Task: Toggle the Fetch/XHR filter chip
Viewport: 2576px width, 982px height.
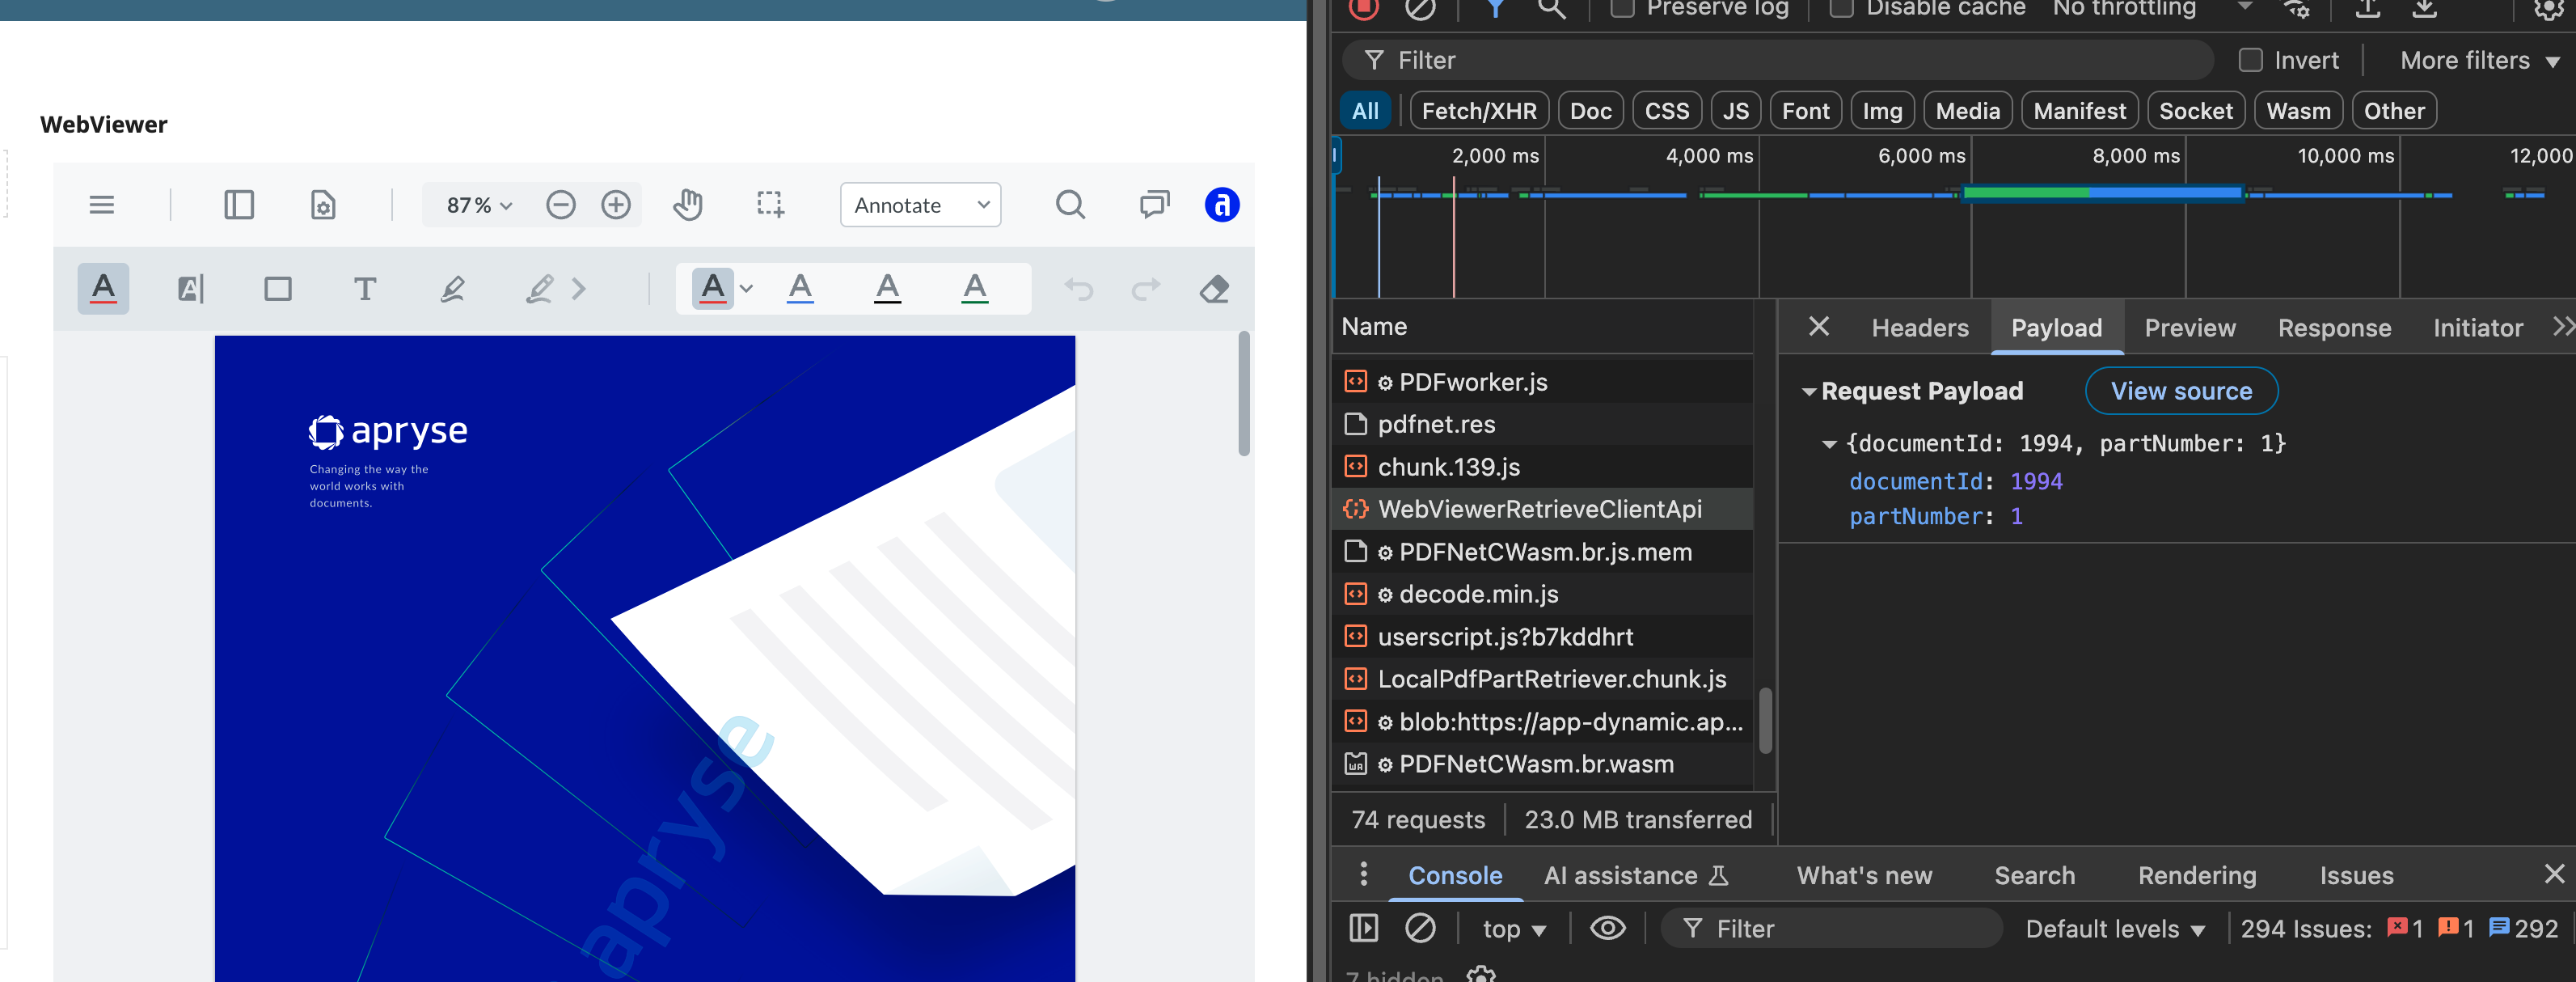Action: tap(1479, 111)
